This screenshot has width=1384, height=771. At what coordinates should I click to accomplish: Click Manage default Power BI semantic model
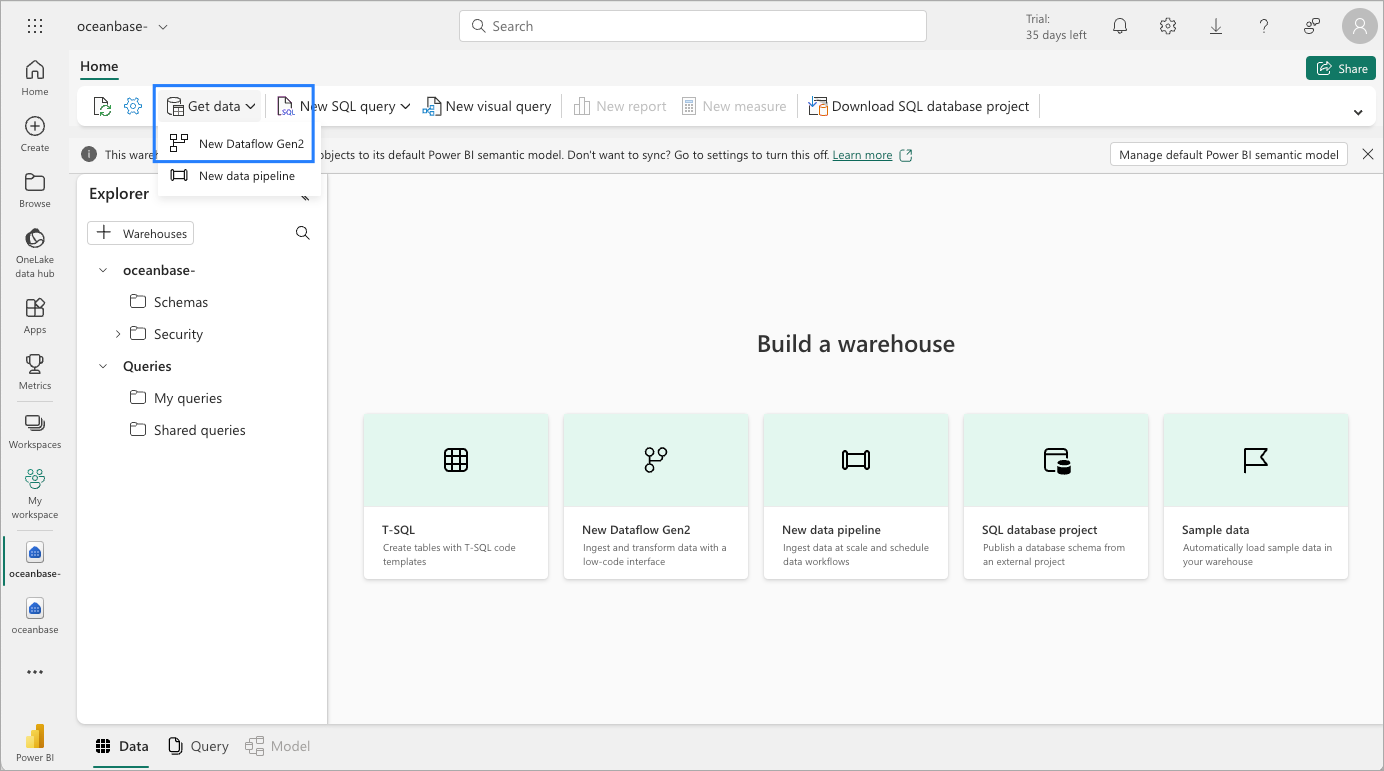(x=1228, y=155)
